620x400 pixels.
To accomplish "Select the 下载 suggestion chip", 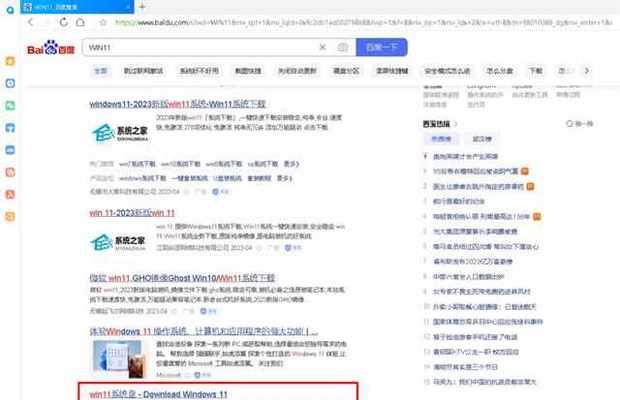I will (536, 71).
